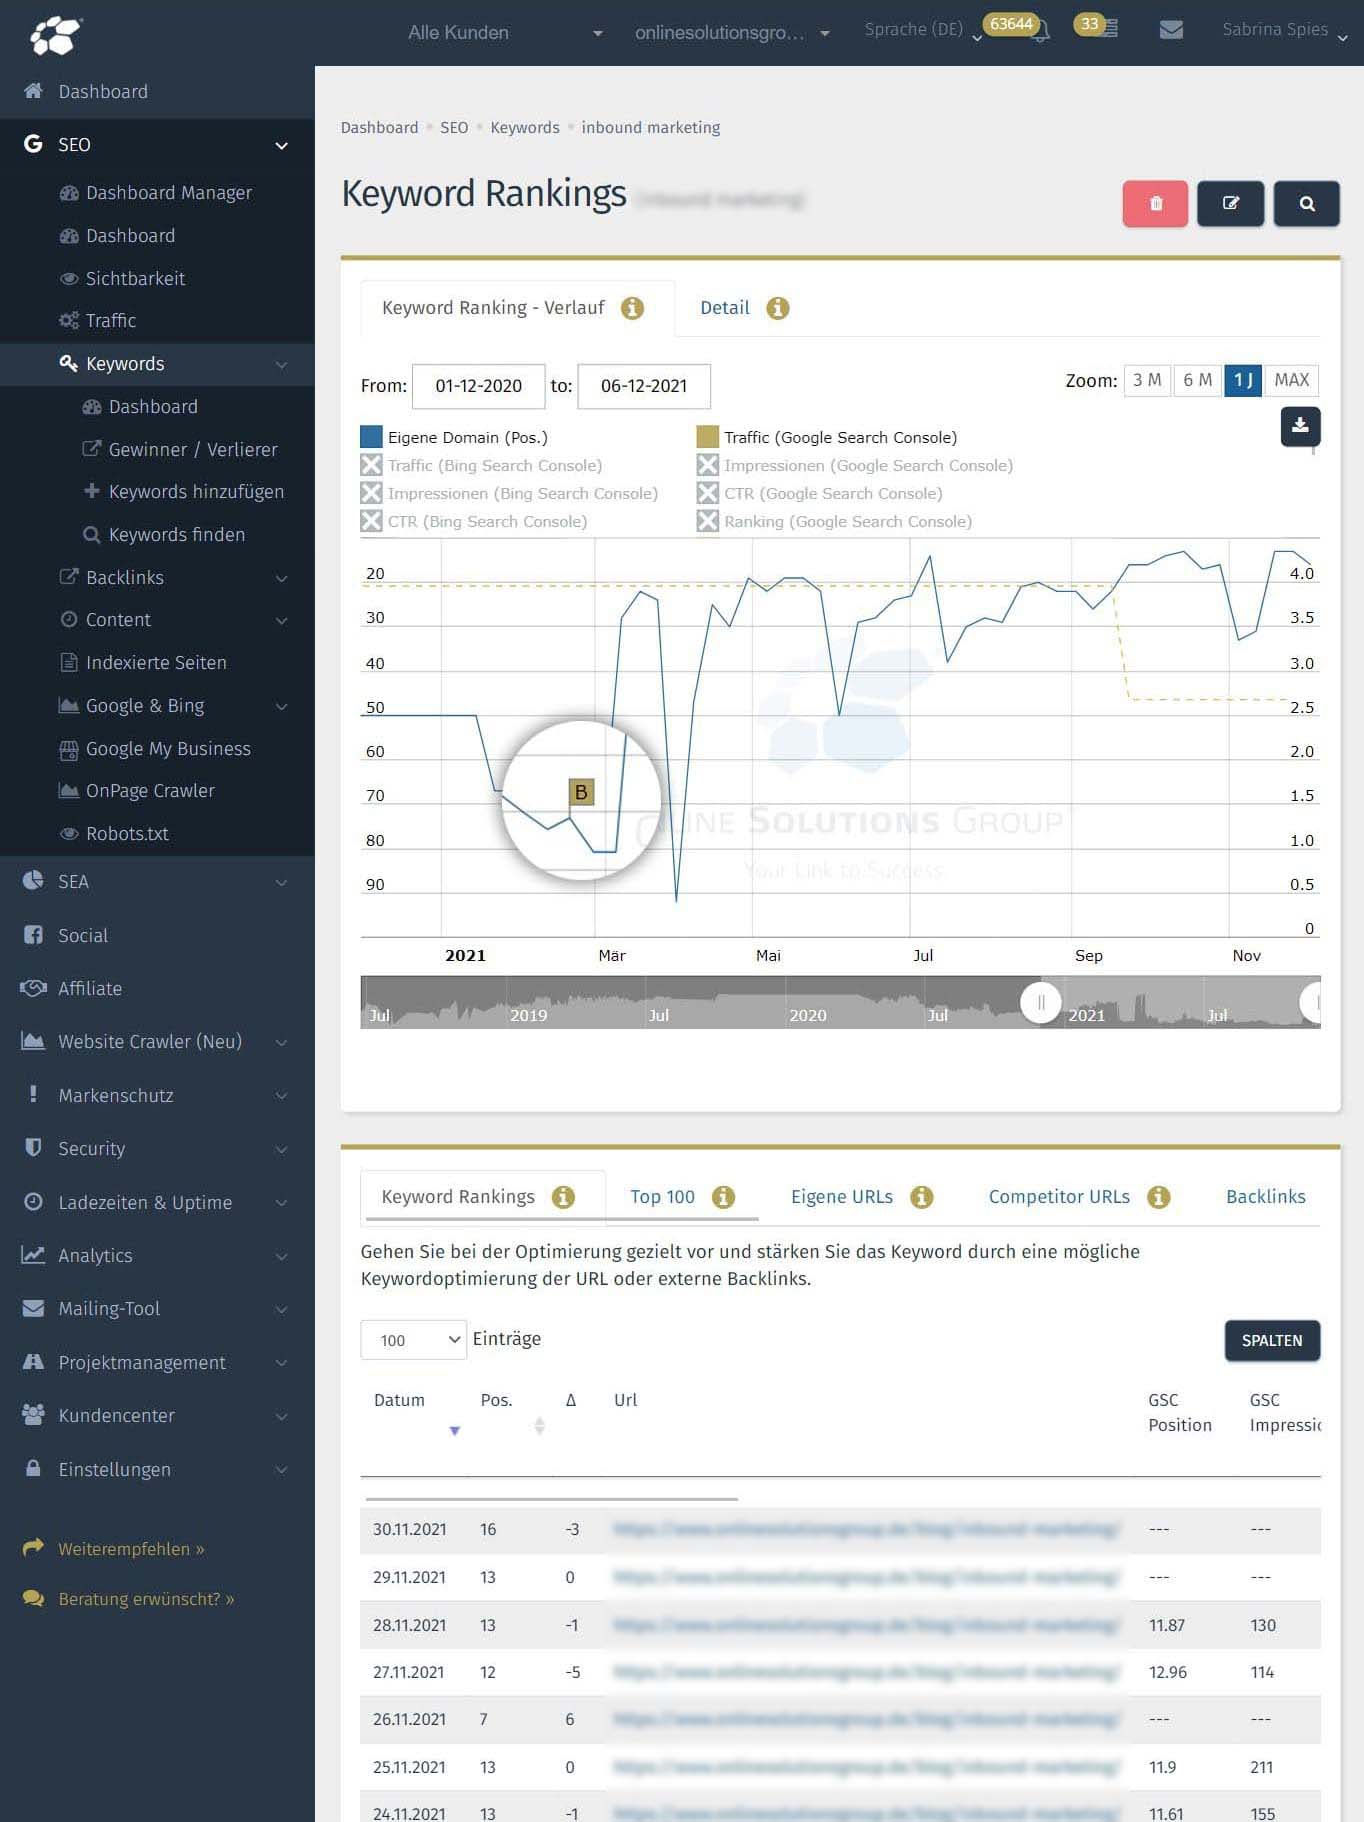Open Sichtbarkeit in the SEO menu
The width and height of the screenshot is (1364, 1822).
pos(135,278)
